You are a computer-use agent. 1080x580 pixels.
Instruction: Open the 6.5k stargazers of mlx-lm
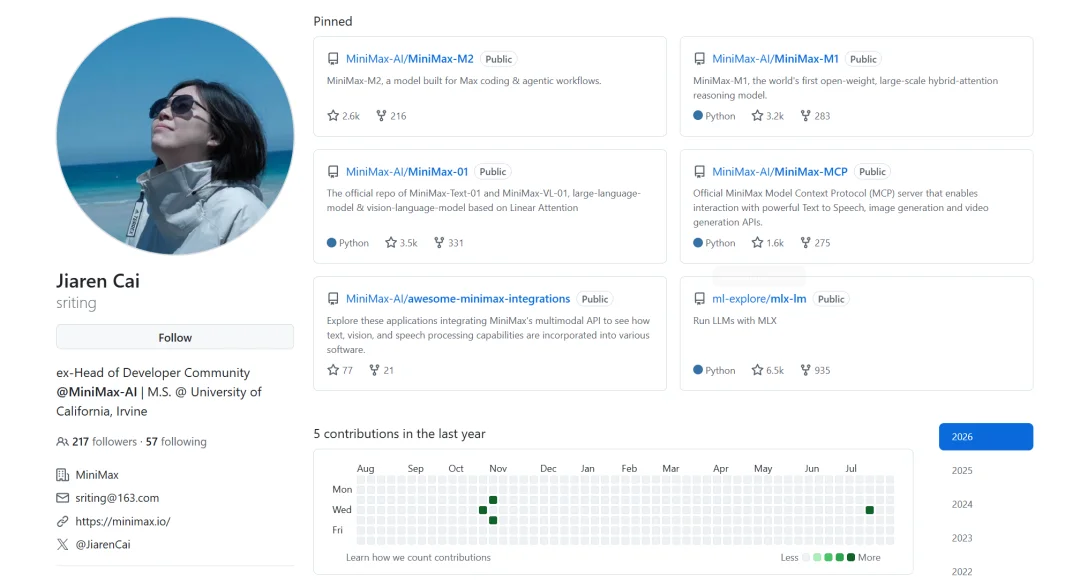point(768,370)
